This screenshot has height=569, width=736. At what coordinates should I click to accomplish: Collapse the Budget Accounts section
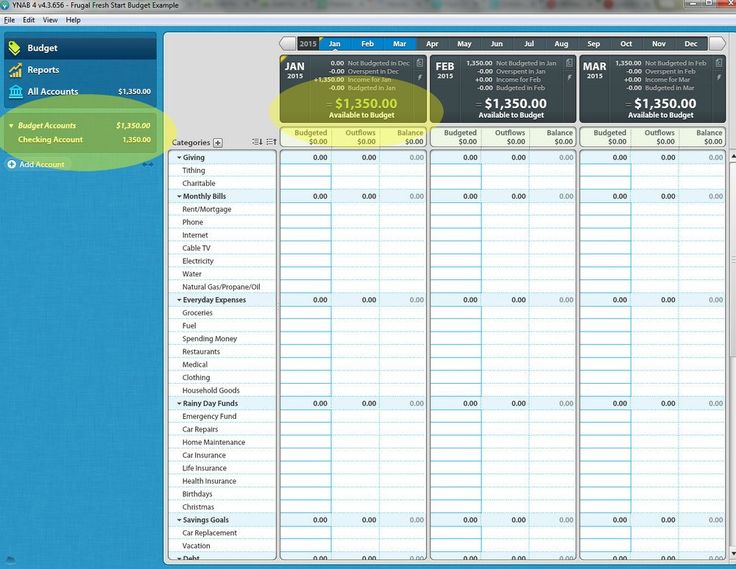point(11,126)
